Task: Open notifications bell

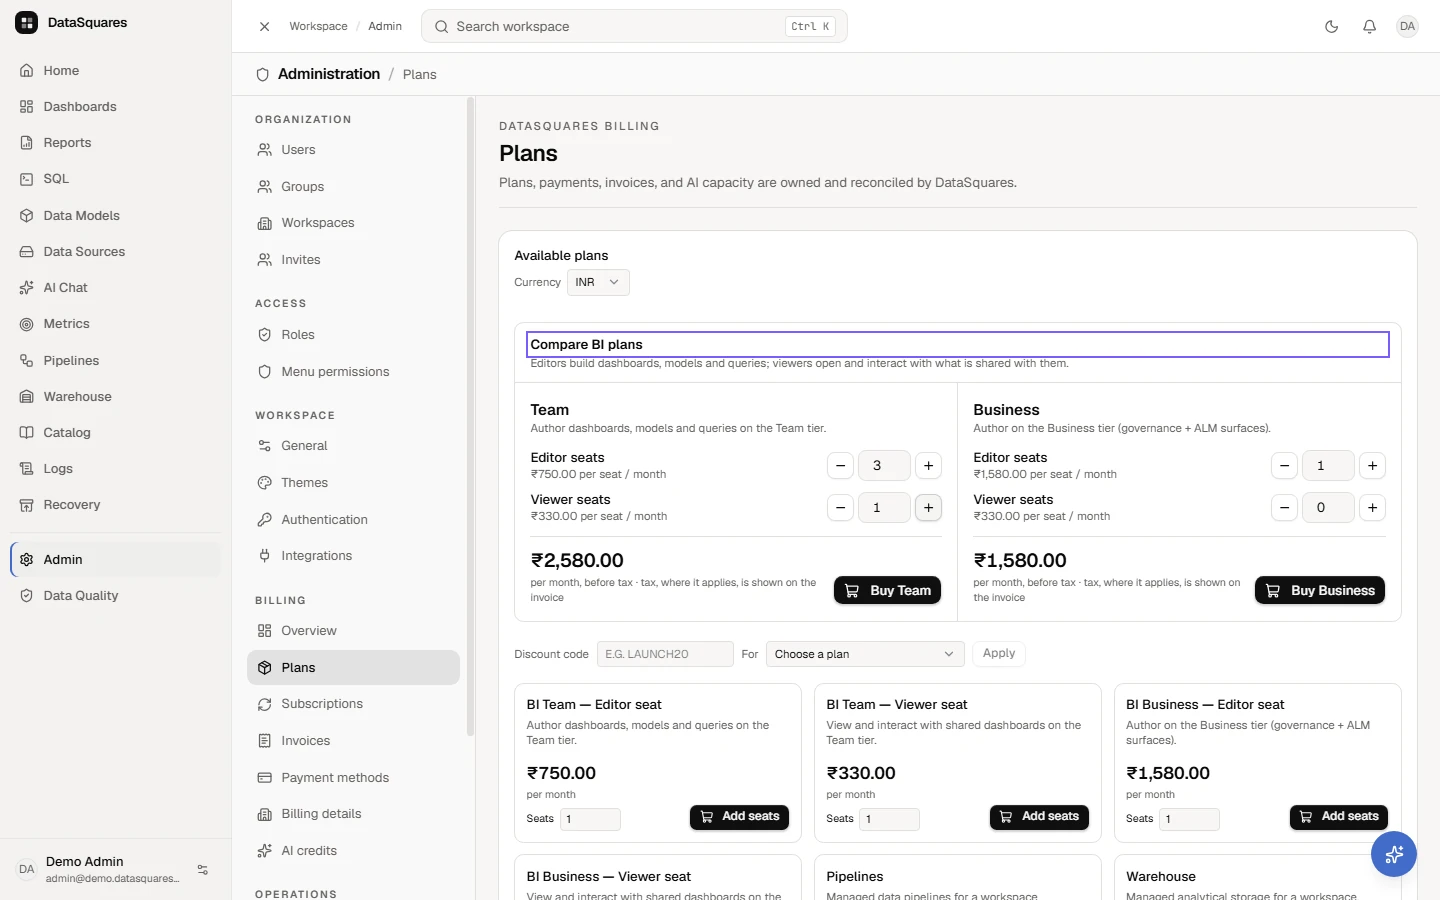Action: tap(1369, 27)
